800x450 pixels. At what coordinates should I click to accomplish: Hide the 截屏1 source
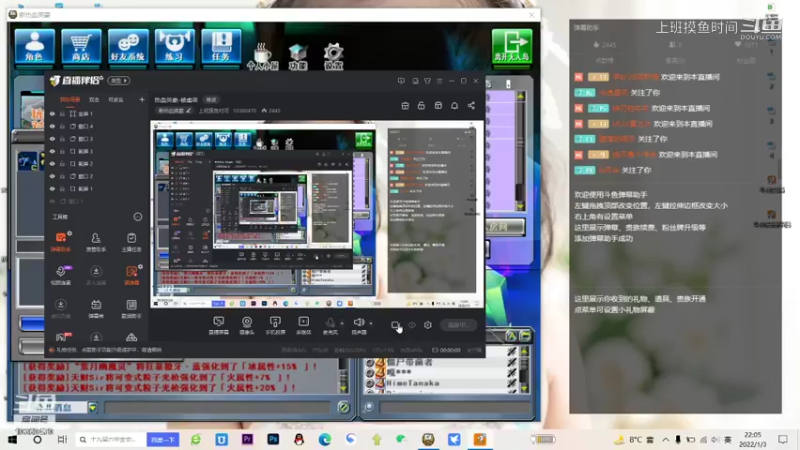tap(52, 189)
